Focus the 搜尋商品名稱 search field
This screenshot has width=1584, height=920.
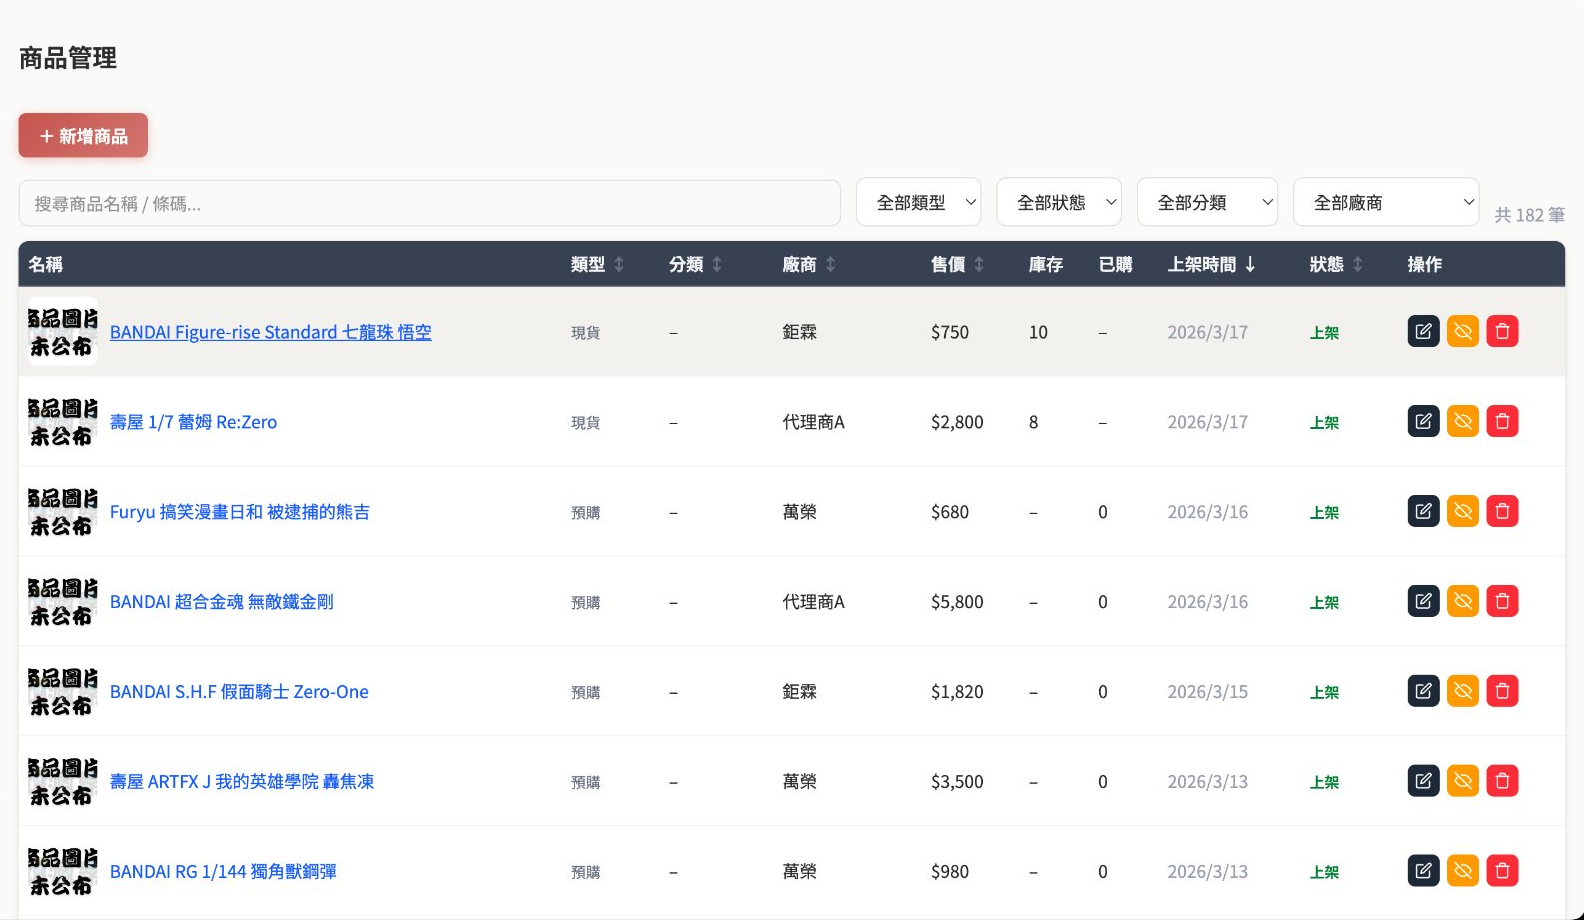click(x=429, y=203)
